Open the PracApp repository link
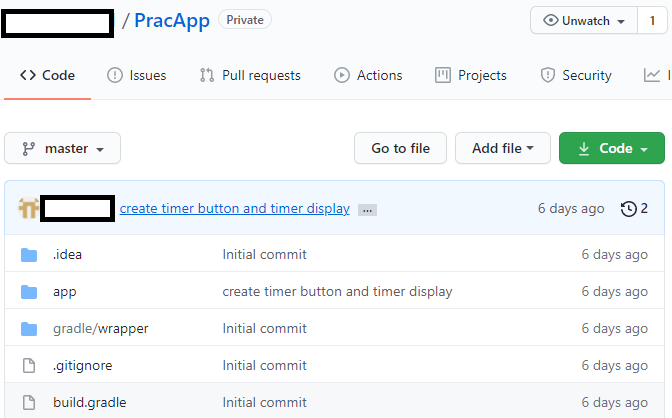This screenshot has width=672, height=418. pos(172,21)
